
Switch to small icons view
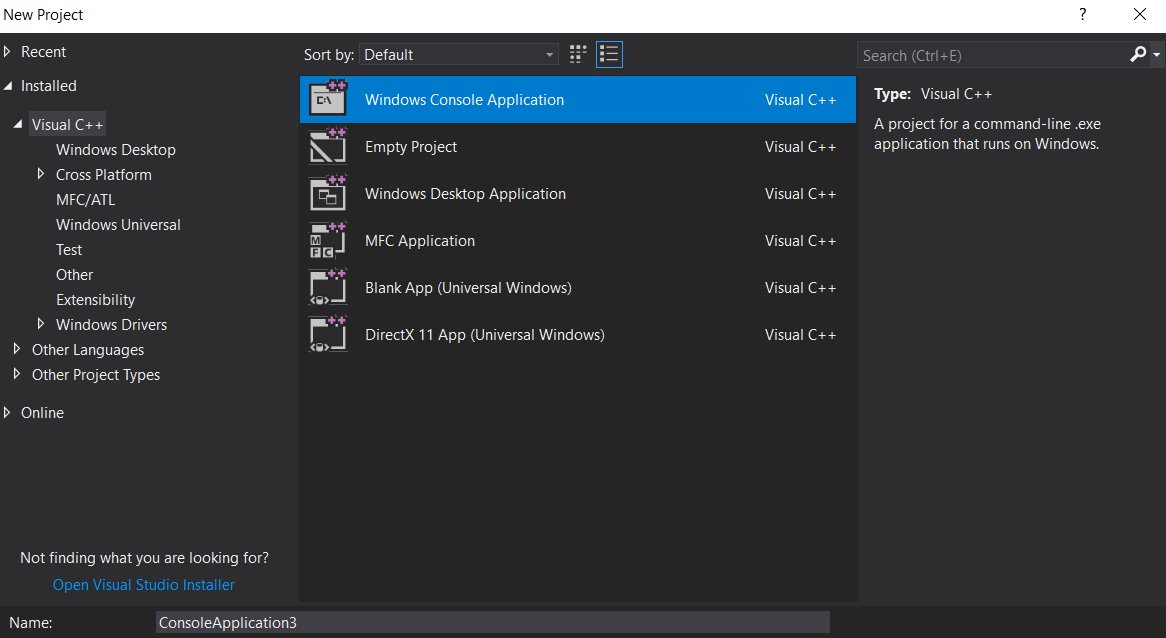coord(578,54)
